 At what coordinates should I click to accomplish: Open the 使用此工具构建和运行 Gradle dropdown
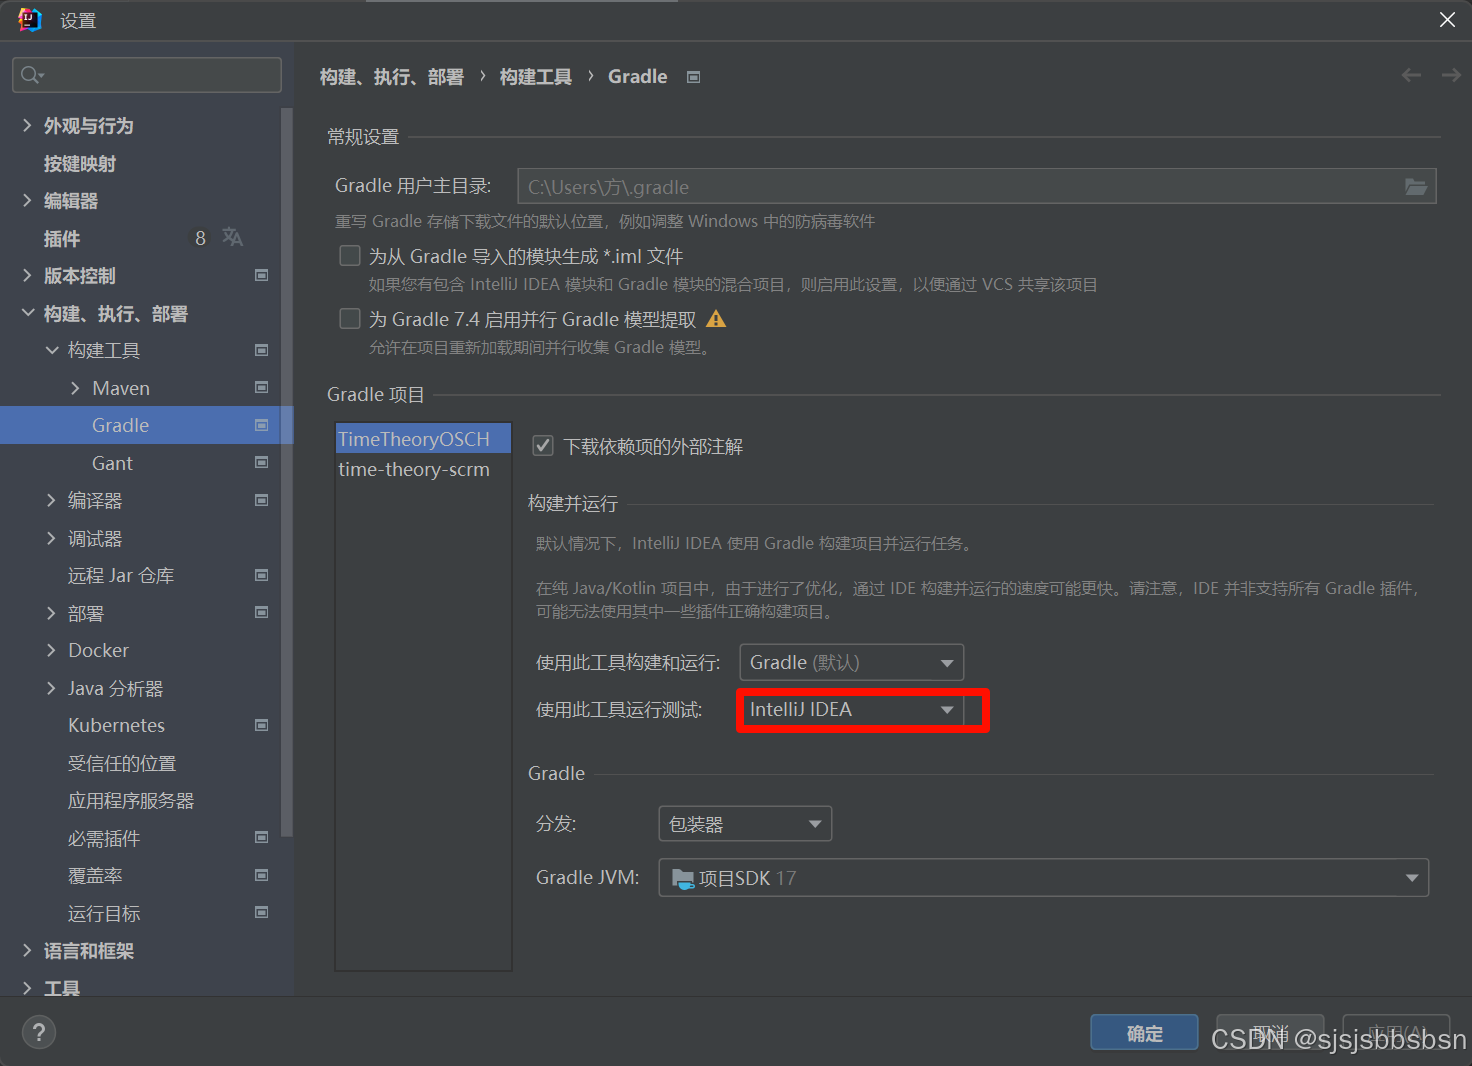[851, 662]
